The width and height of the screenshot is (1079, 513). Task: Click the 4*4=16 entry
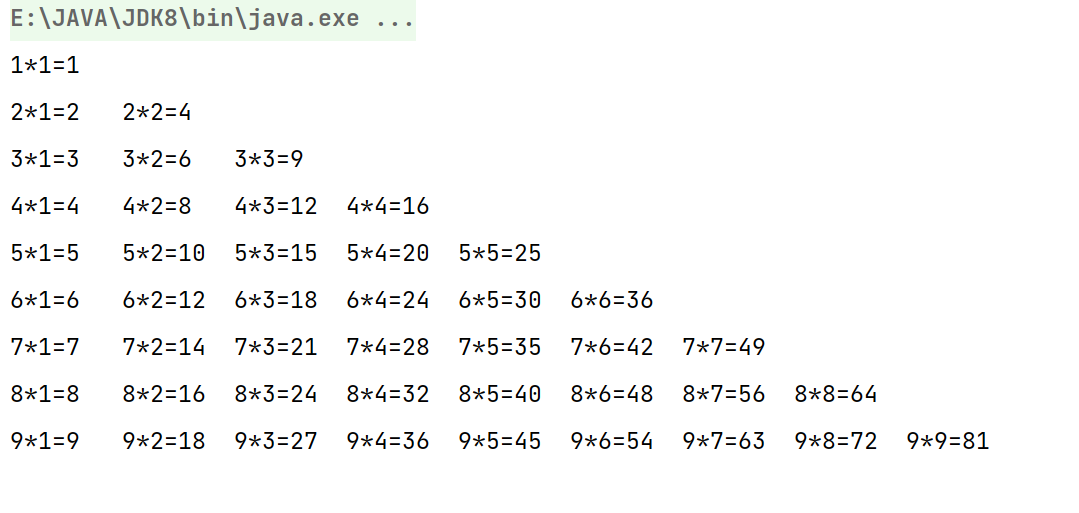click(x=388, y=207)
